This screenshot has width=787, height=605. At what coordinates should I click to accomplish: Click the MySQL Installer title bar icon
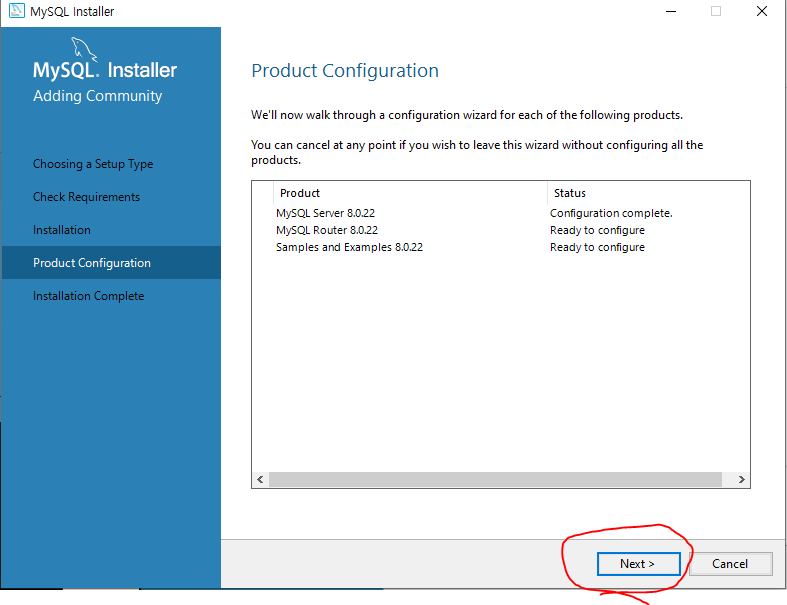(x=17, y=11)
